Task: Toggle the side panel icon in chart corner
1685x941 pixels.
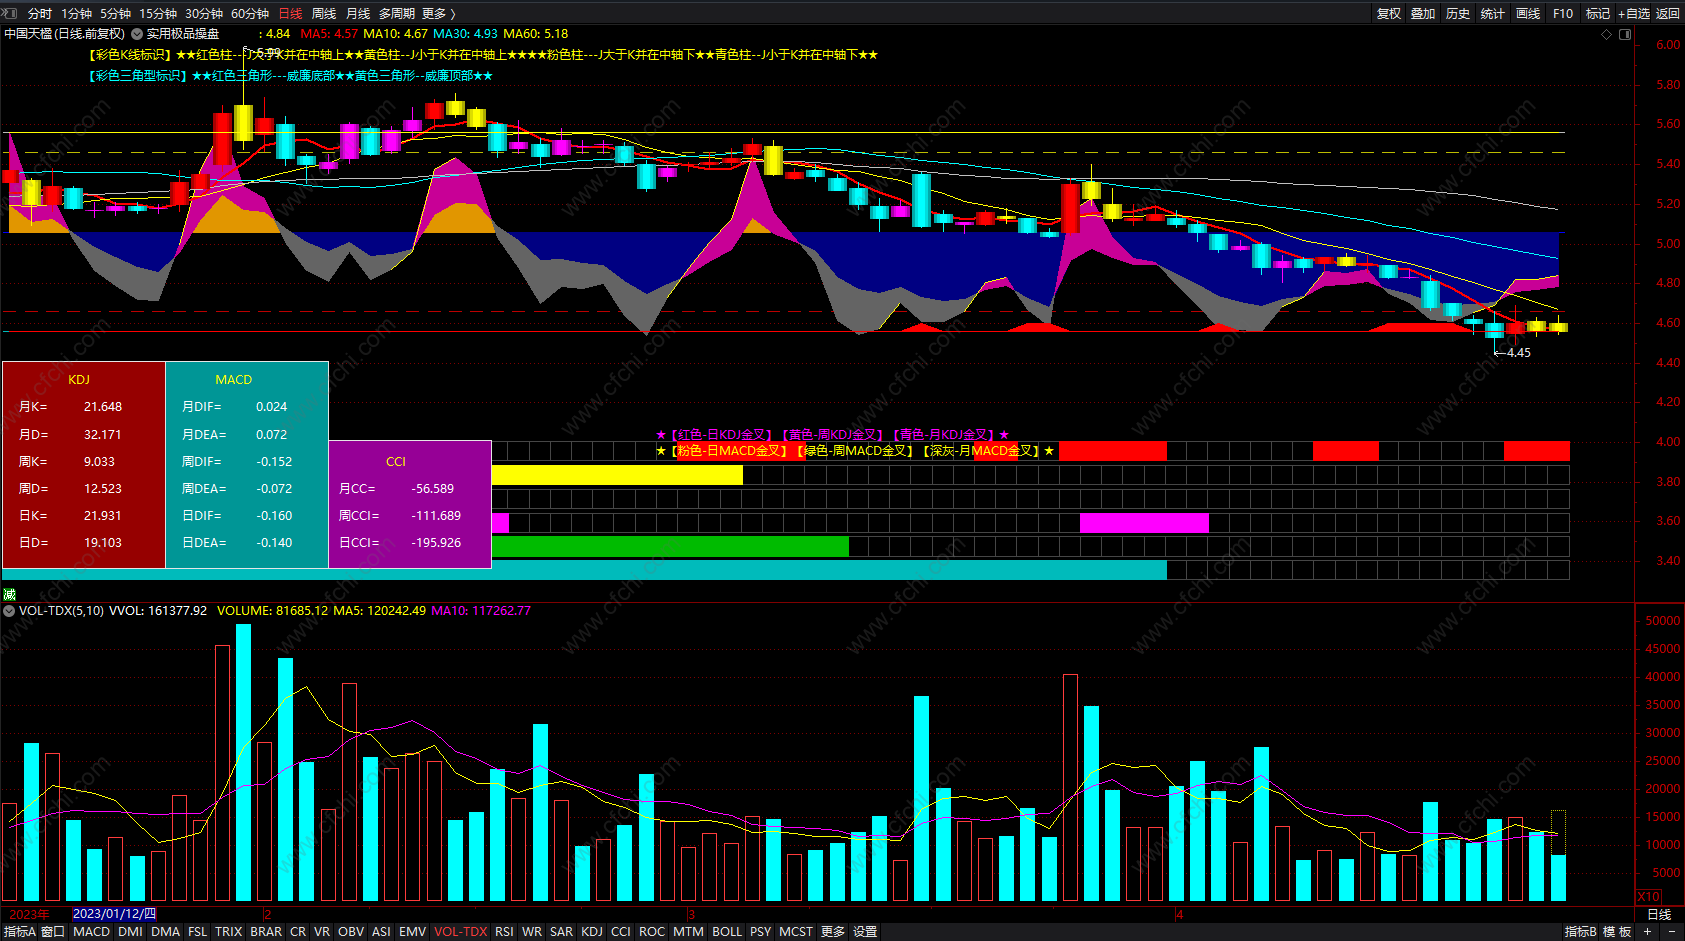Action: [1625, 34]
